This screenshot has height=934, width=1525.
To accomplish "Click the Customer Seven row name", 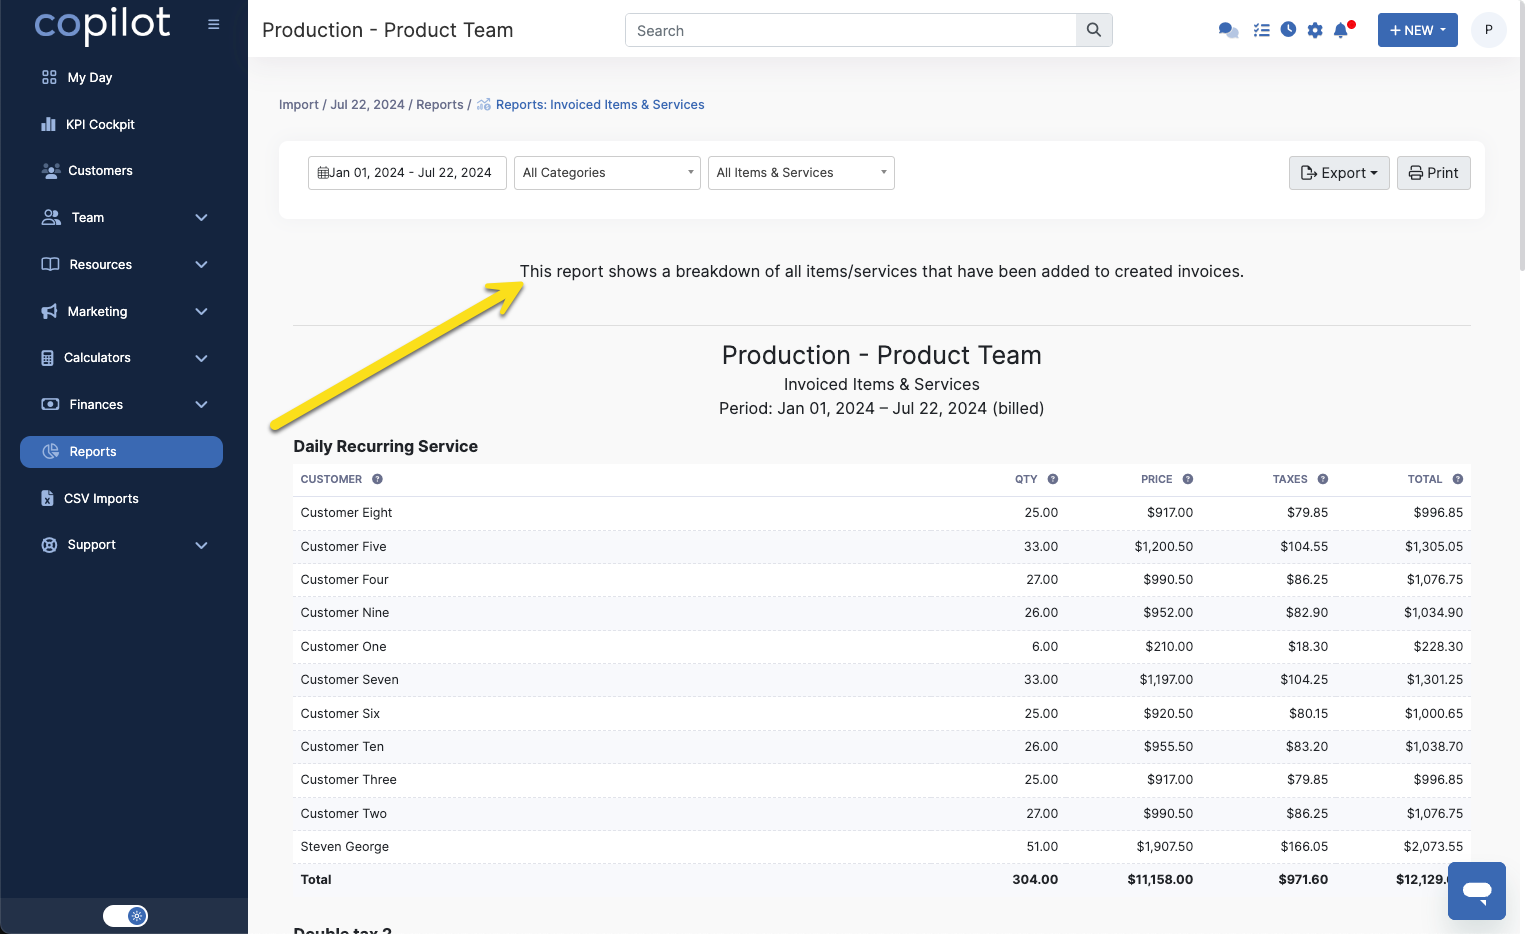I will tap(349, 680).
